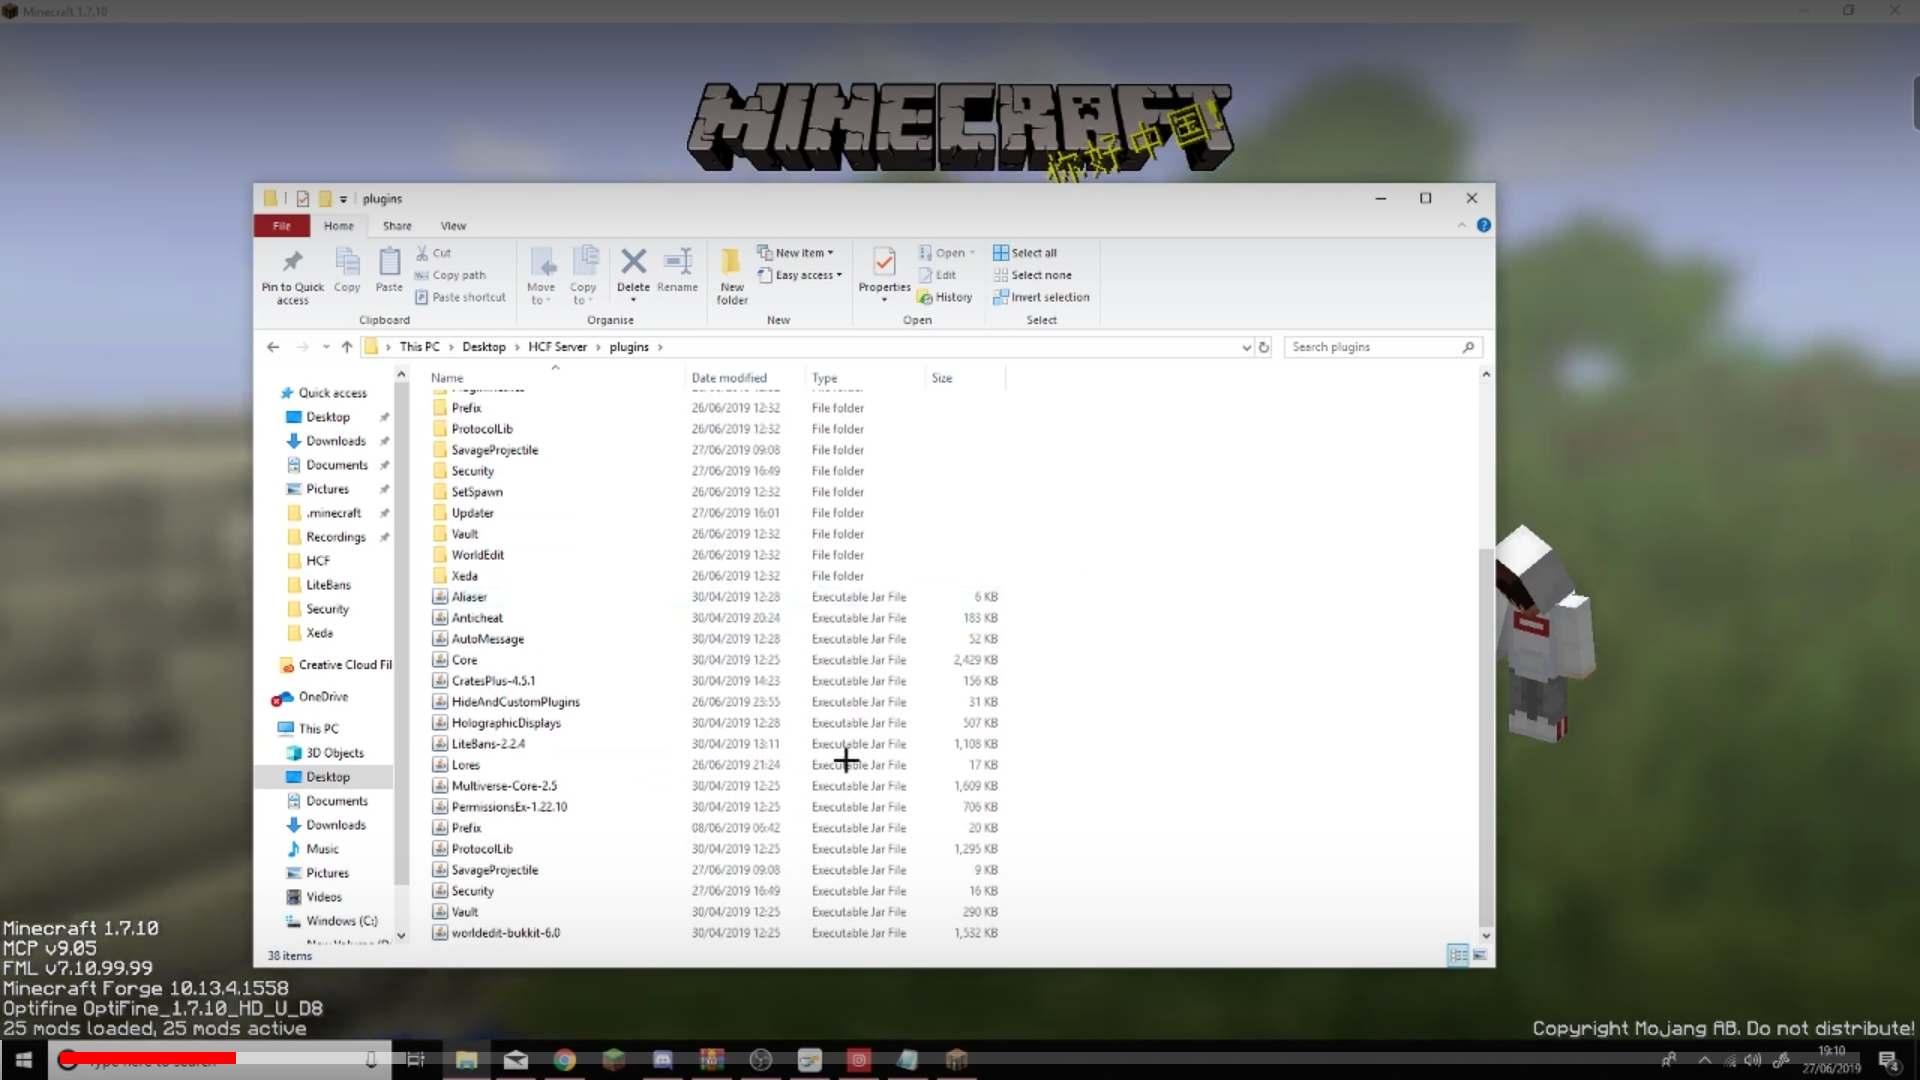Image resolution: width=1920 pixels, height=1080 pixels.
Task: Click the Delete X icon
Action: pos(633,262)
